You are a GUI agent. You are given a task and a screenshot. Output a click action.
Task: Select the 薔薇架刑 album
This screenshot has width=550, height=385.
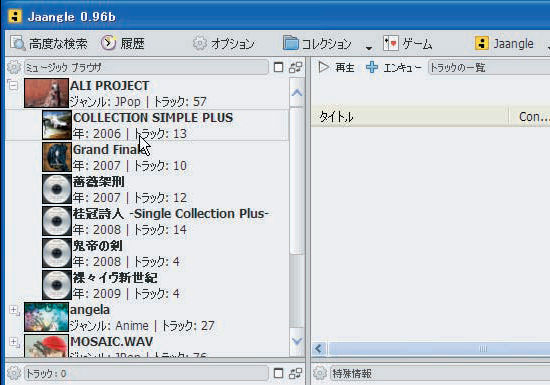(99, 182)
